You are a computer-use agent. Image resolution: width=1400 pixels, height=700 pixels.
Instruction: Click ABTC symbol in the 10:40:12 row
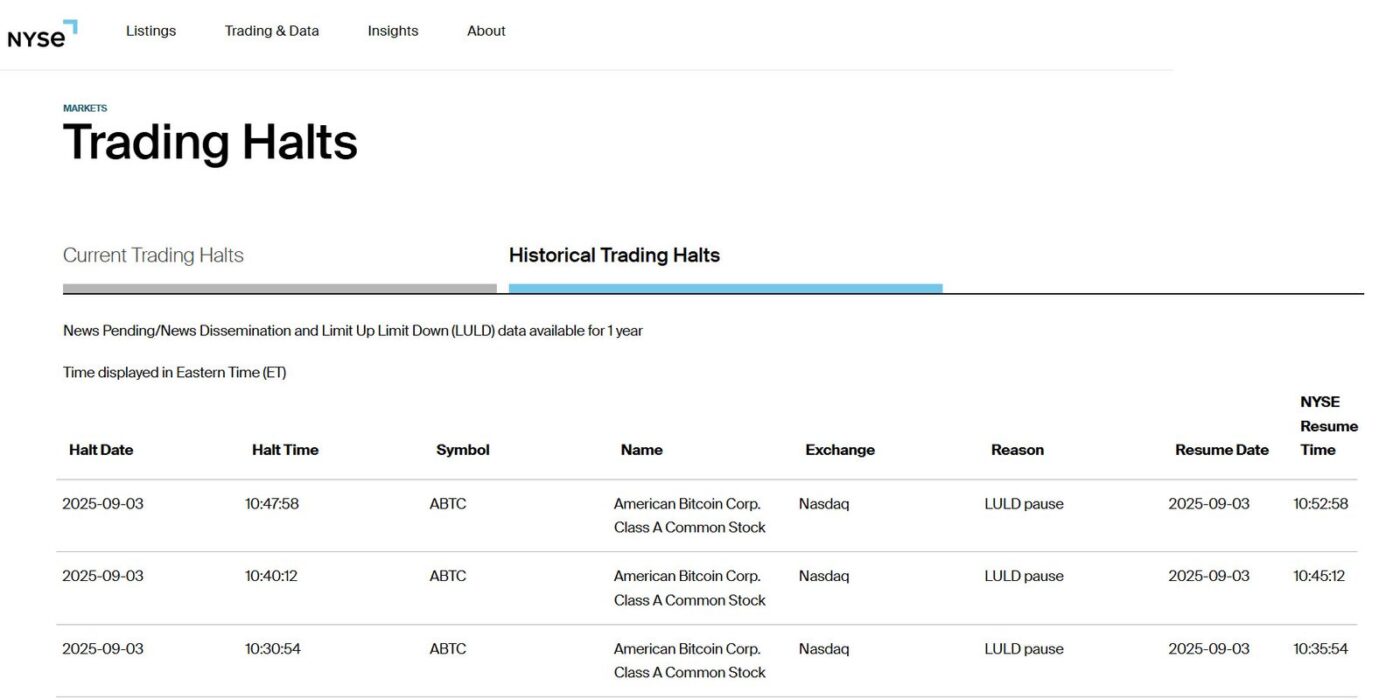tap(448, 576)
